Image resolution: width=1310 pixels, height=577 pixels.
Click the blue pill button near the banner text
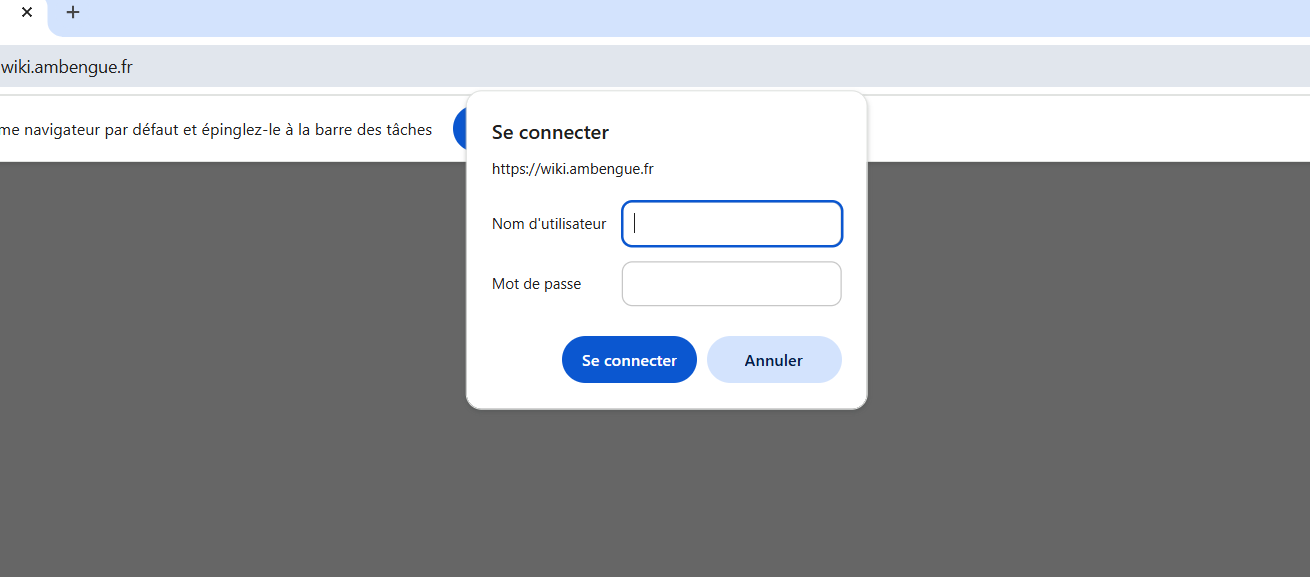463,128
